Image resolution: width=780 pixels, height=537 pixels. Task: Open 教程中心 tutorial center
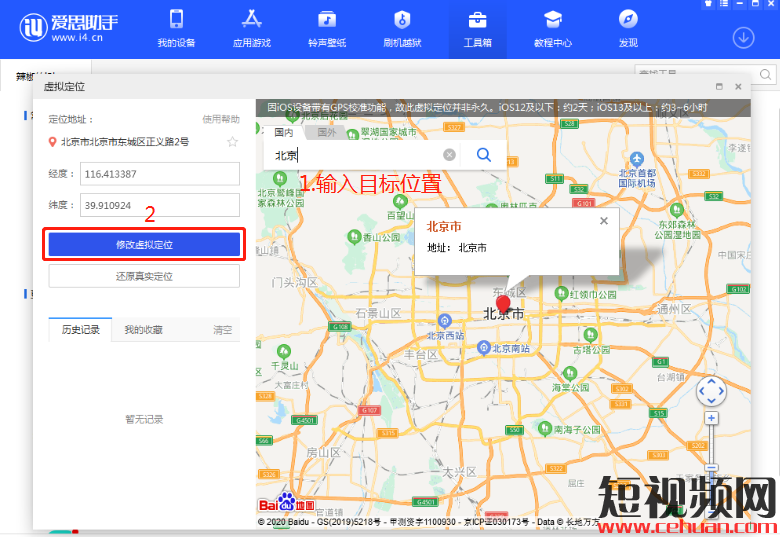tap(553, 28)
